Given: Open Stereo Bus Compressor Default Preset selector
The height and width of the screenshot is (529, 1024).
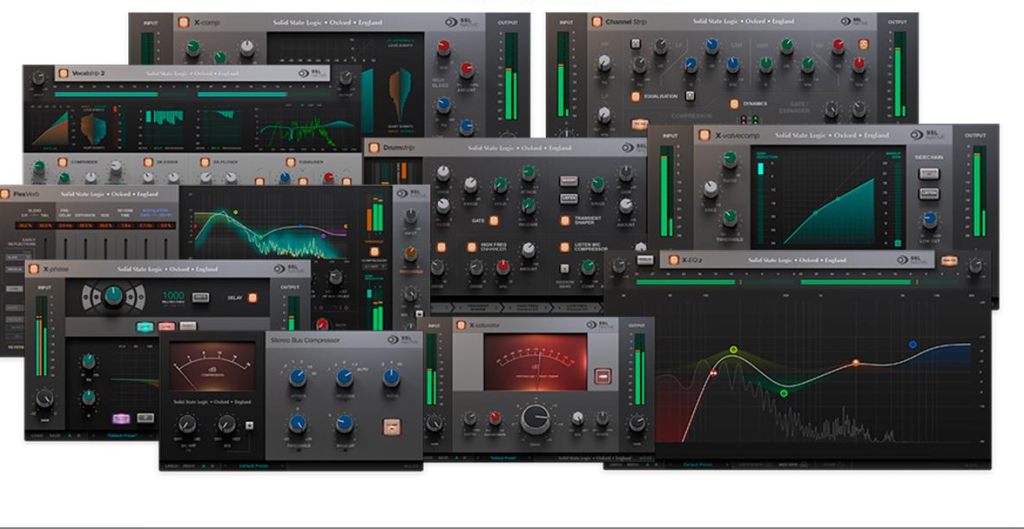Looking at the screenshot, I should click(x=254, y=466).
